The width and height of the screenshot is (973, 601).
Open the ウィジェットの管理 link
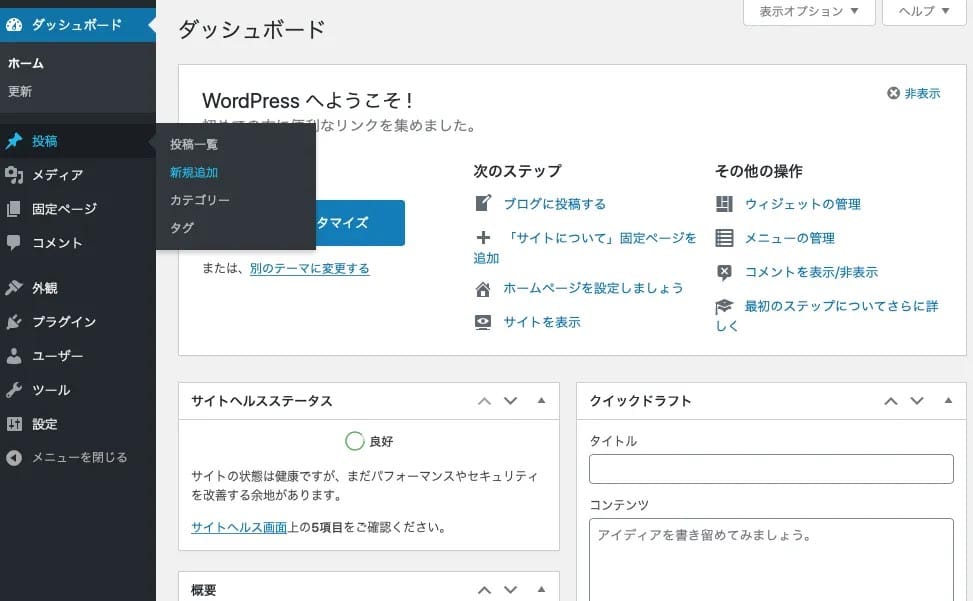pyautogui.click(x=802, y=204)
